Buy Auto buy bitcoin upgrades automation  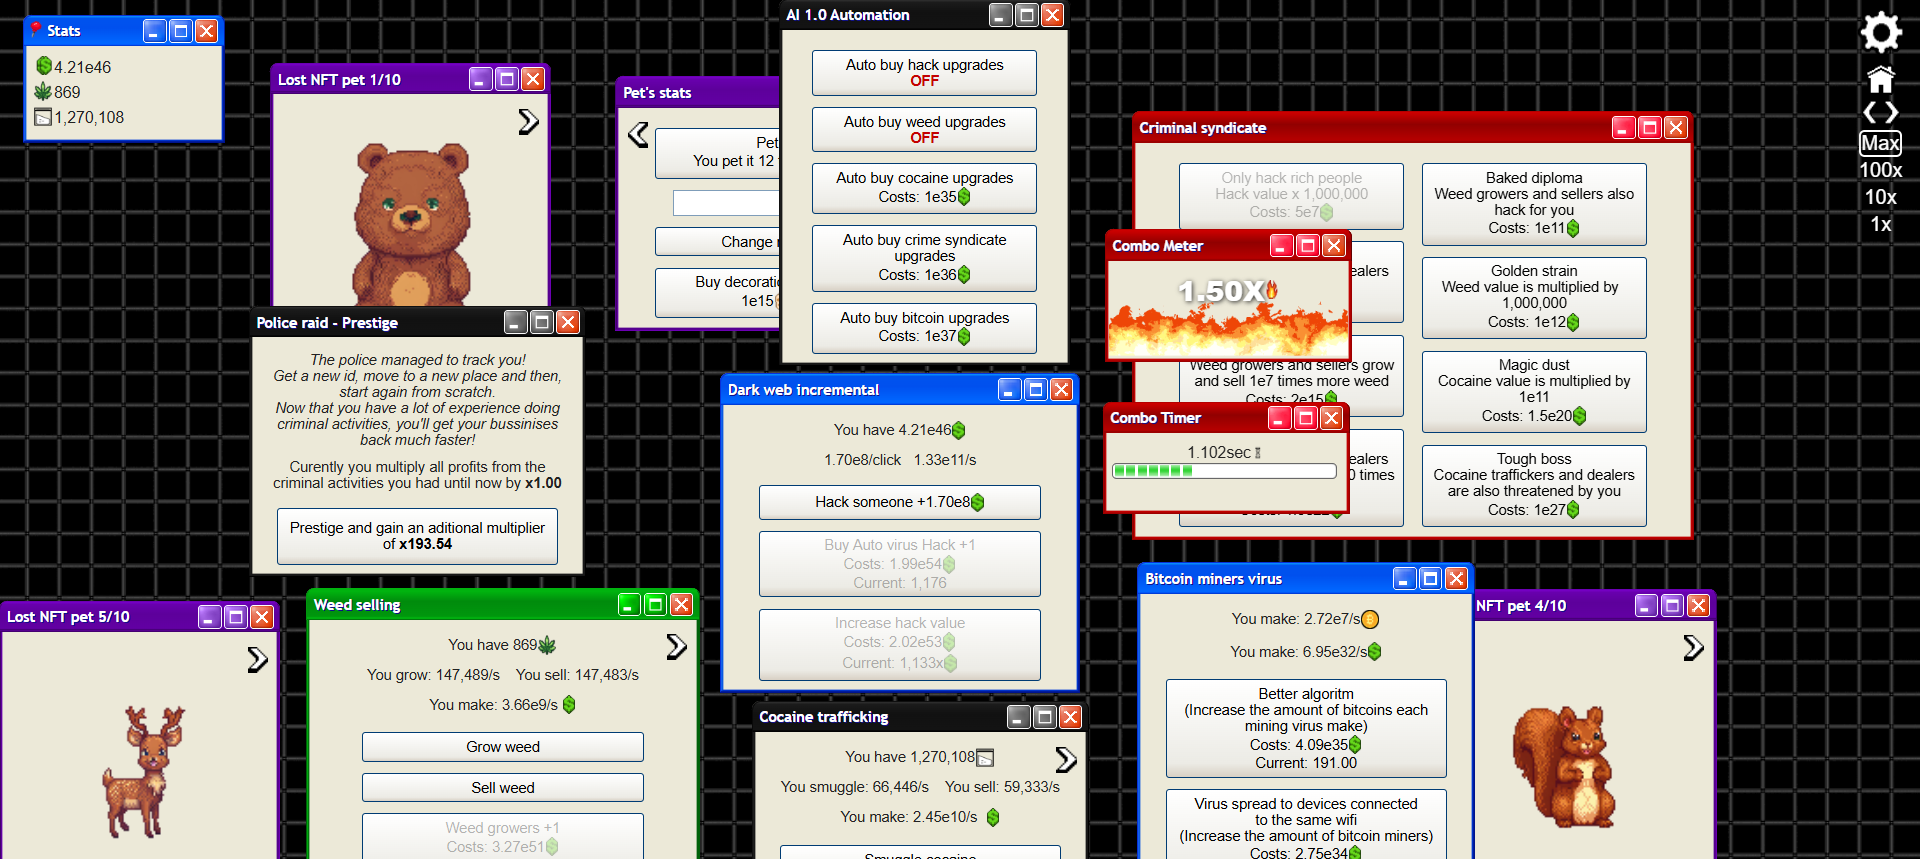924,328
